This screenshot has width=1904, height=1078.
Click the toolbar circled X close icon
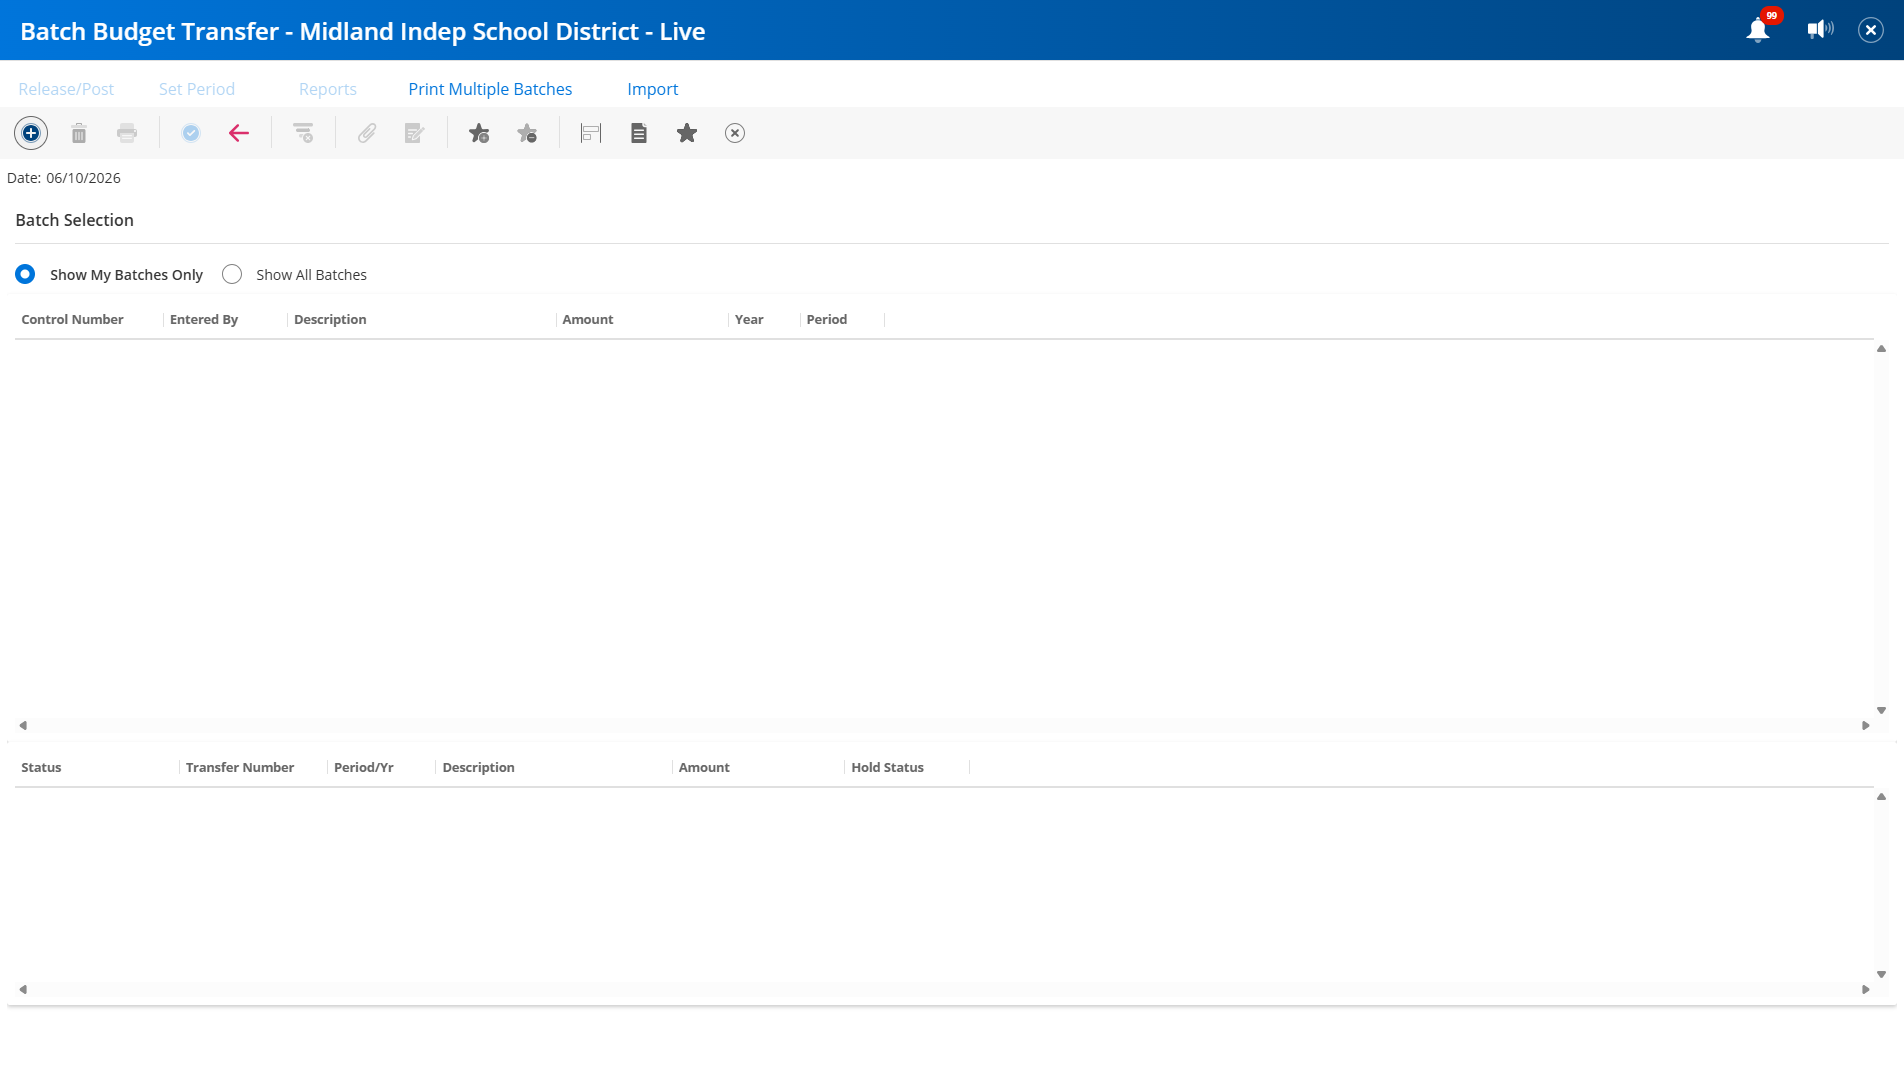(735, 133)
